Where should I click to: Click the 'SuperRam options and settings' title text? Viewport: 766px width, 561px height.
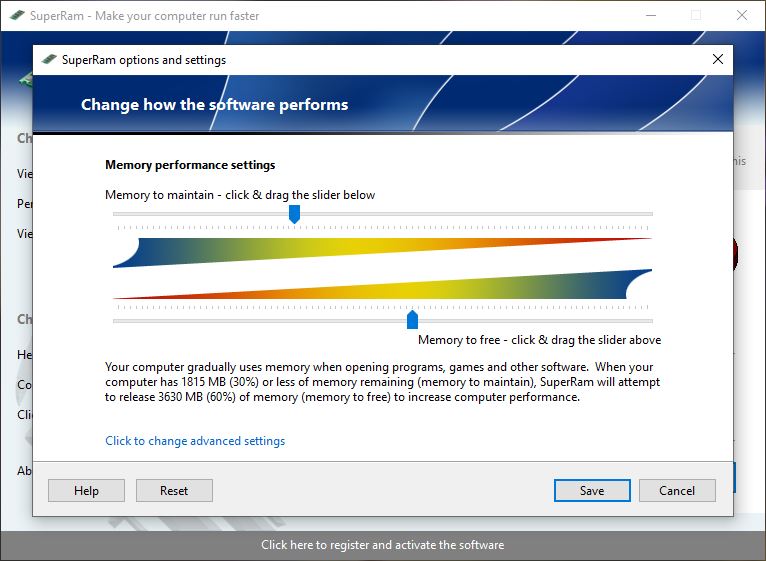pos(144,60)
